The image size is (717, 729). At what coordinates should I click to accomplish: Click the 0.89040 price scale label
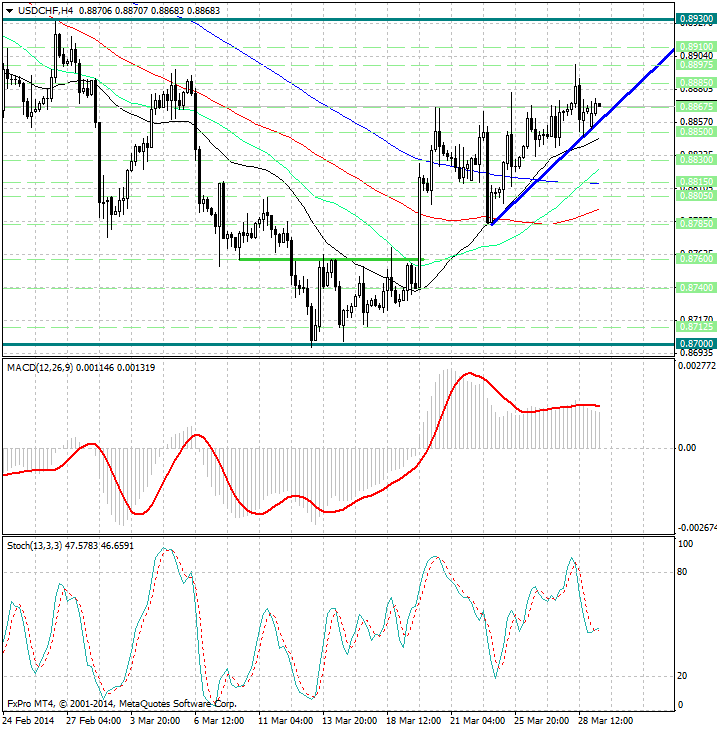pos(696,56)
